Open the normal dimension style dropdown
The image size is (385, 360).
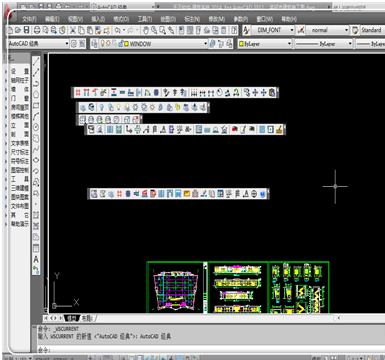click(327, 30)
